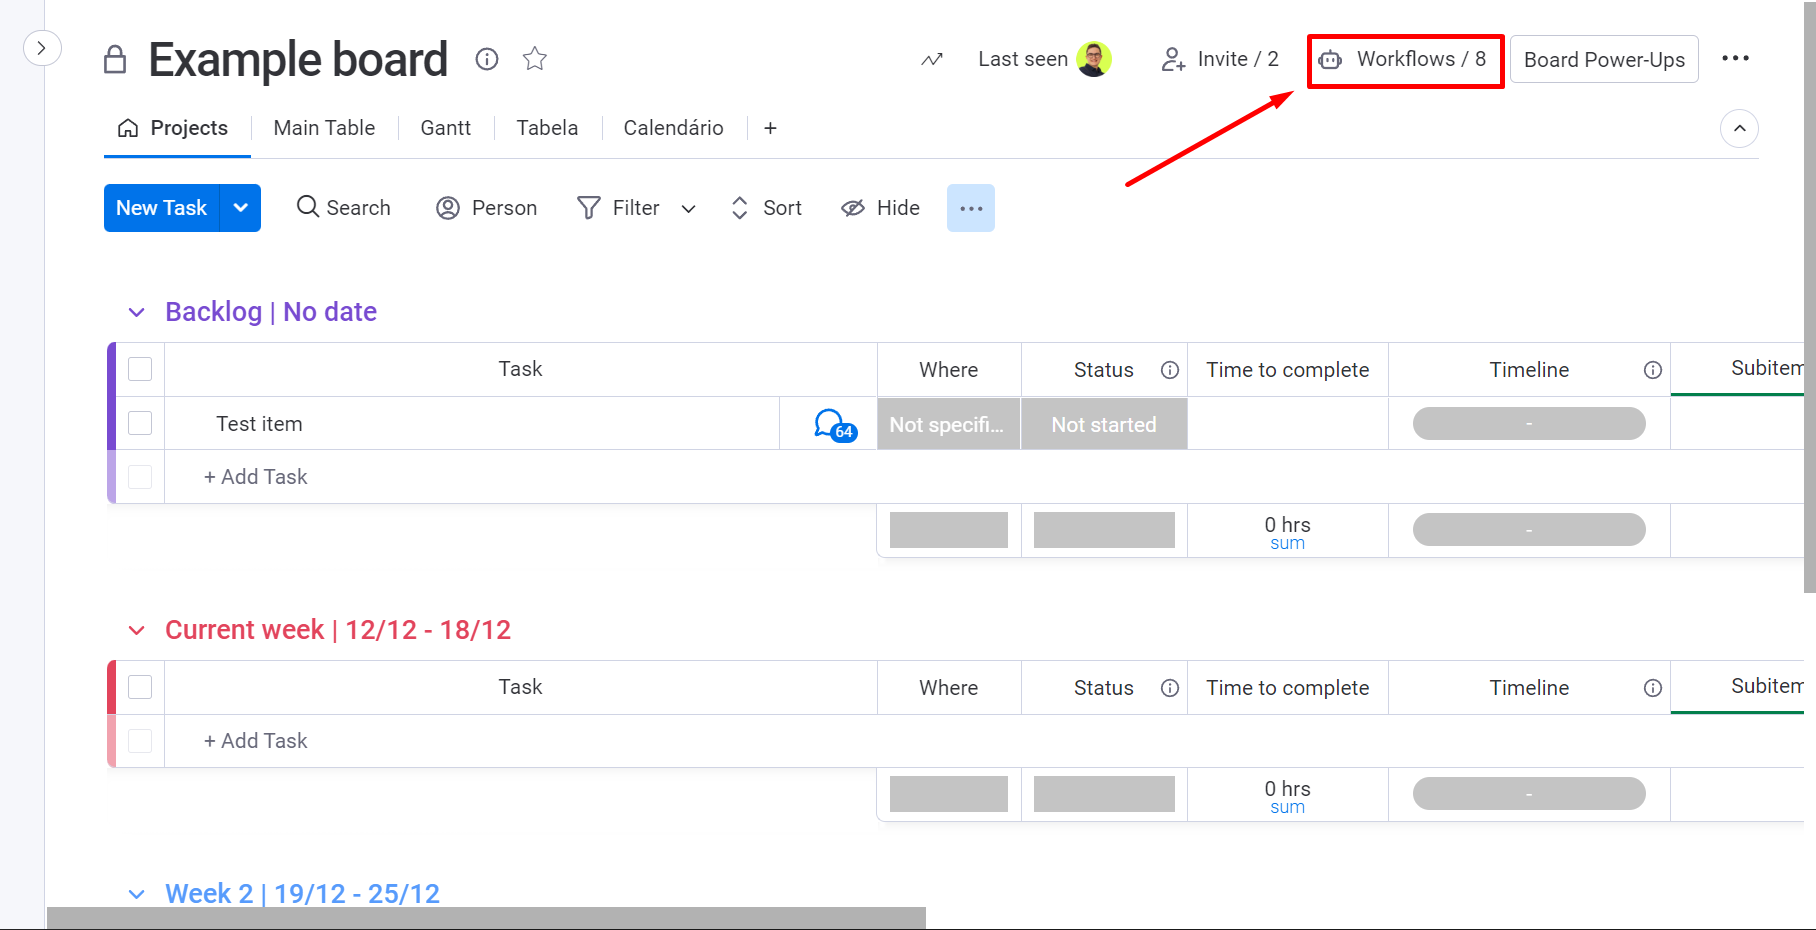The height and width of the screenshot is (930, 1816).
Task: Open the Sort tool
Action: tap(767, 208)
